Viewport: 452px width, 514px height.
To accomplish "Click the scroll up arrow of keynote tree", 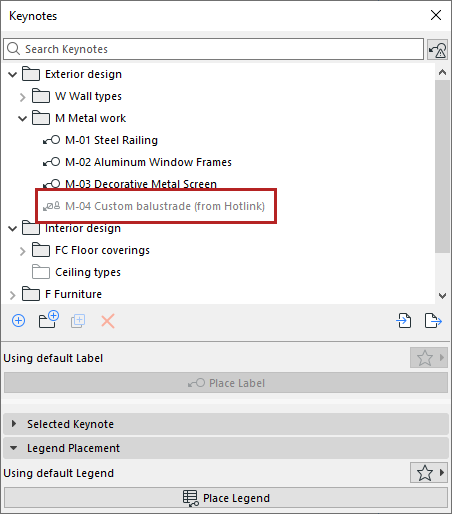I will [x=442, y=72].
